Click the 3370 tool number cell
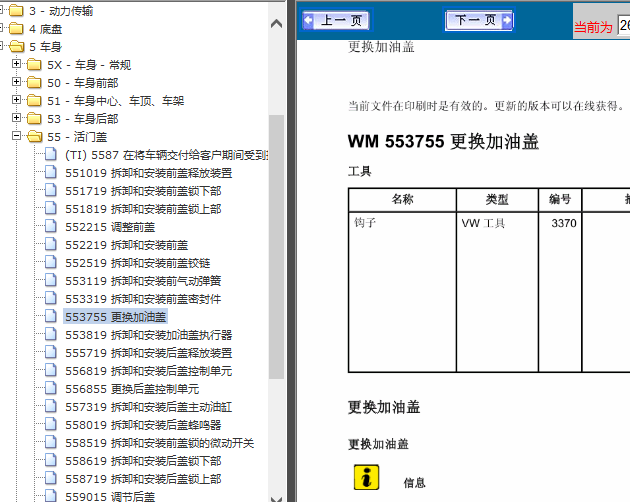Viewport: 630px width, 502px height. [560, 292]
